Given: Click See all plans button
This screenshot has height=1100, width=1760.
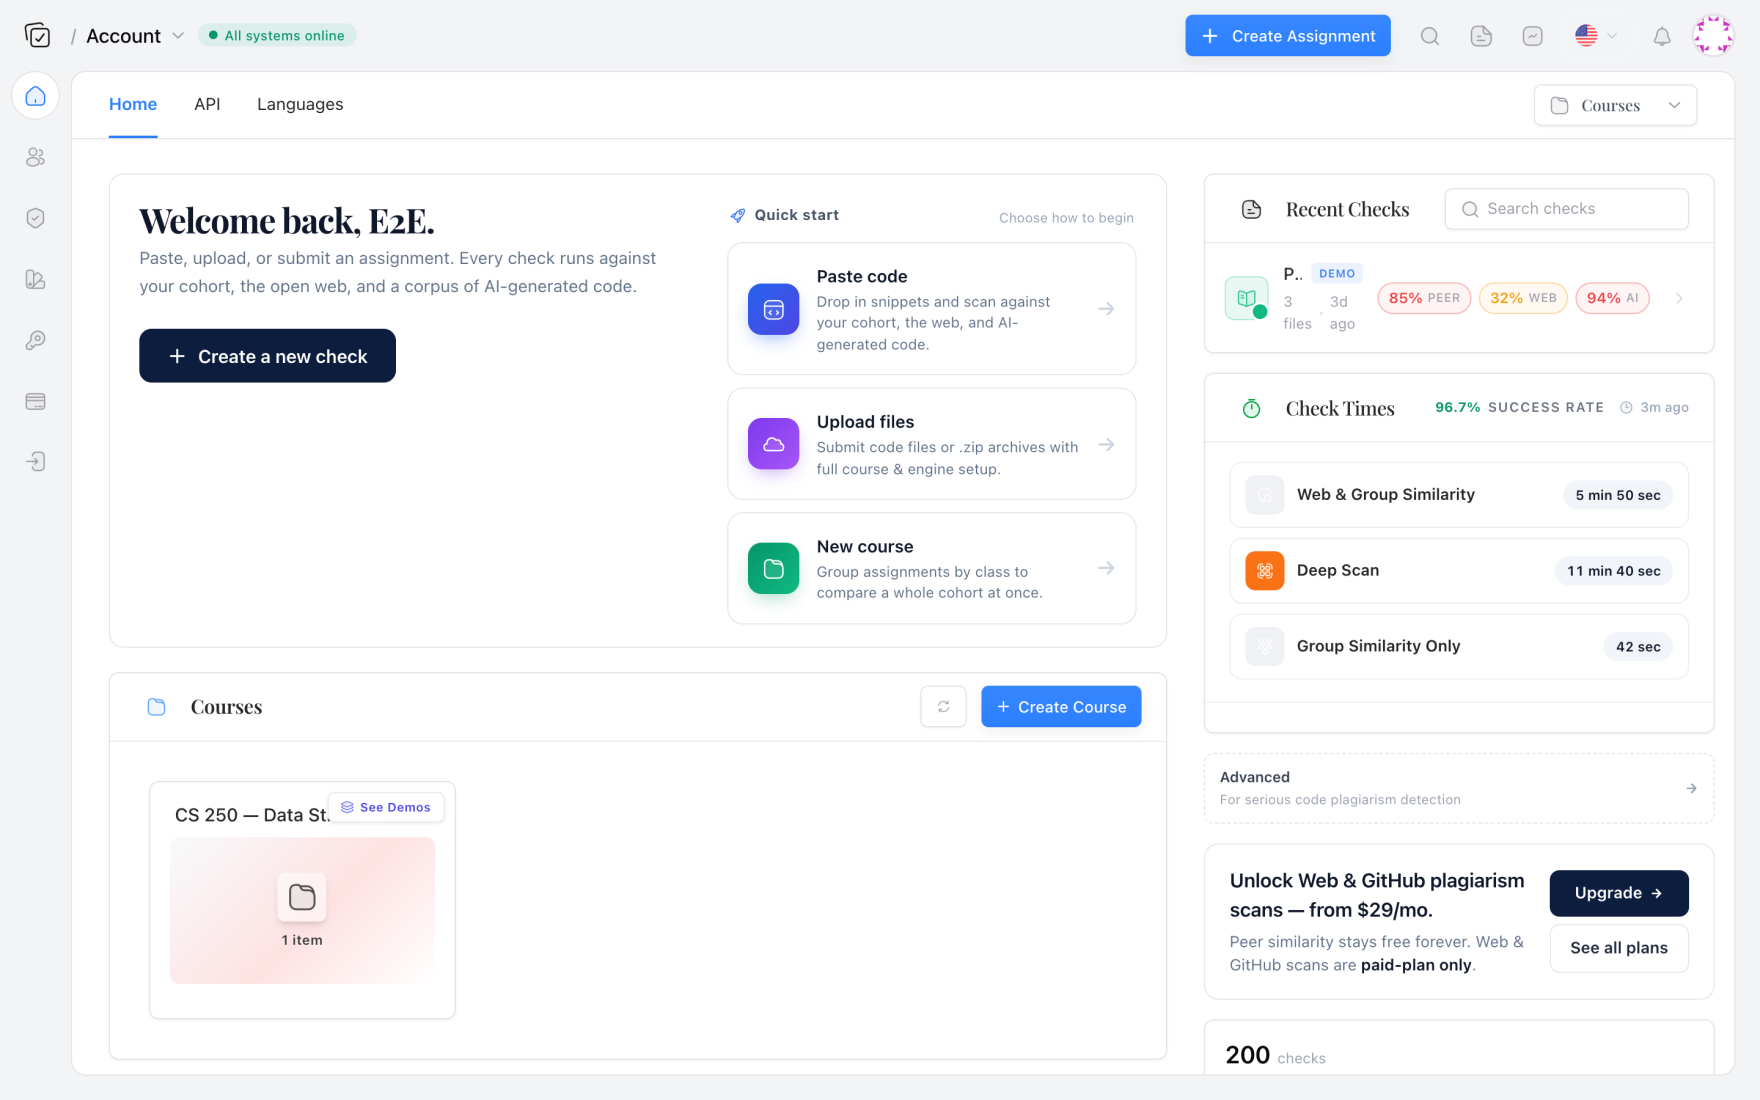Looking at the screenshot, I should pyautogui.click(x=1619, y=948).
